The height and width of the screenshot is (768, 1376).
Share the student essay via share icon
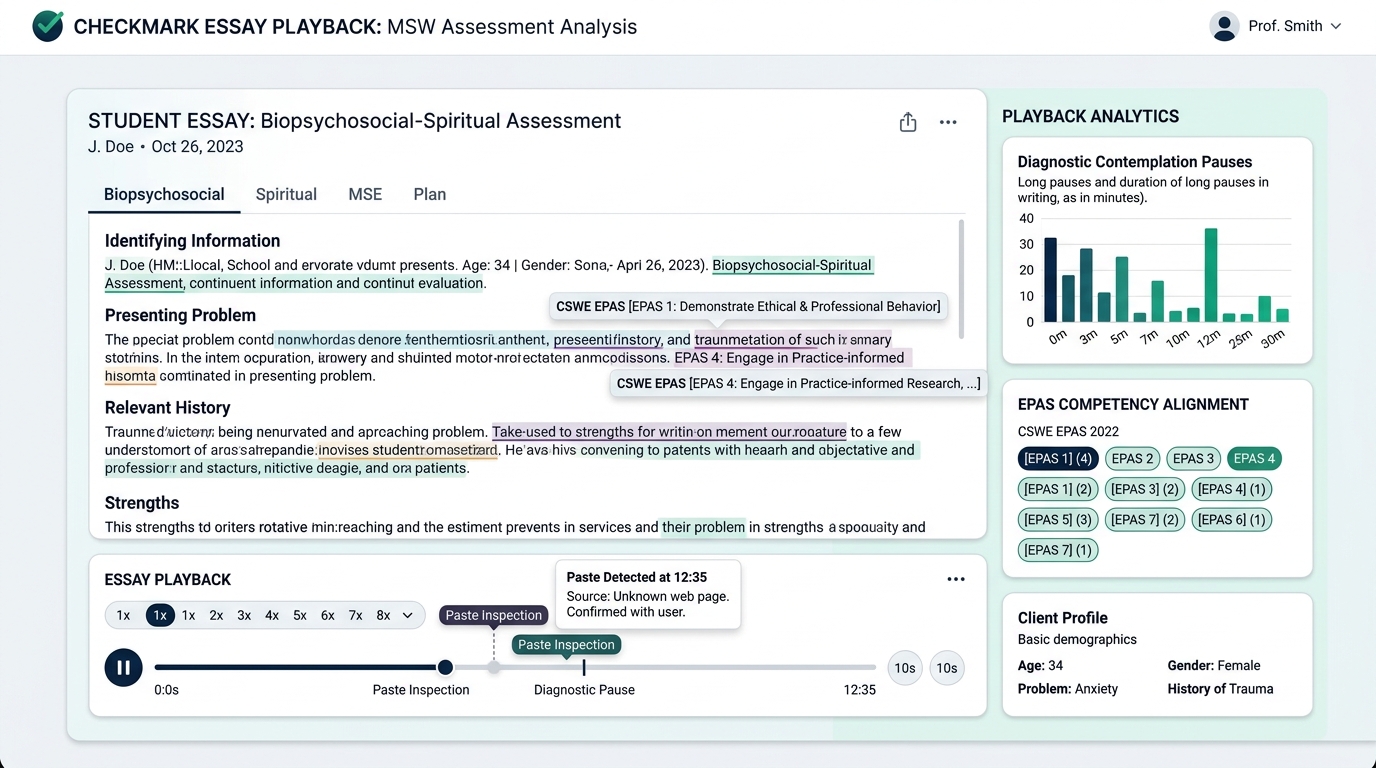[908, 122]
